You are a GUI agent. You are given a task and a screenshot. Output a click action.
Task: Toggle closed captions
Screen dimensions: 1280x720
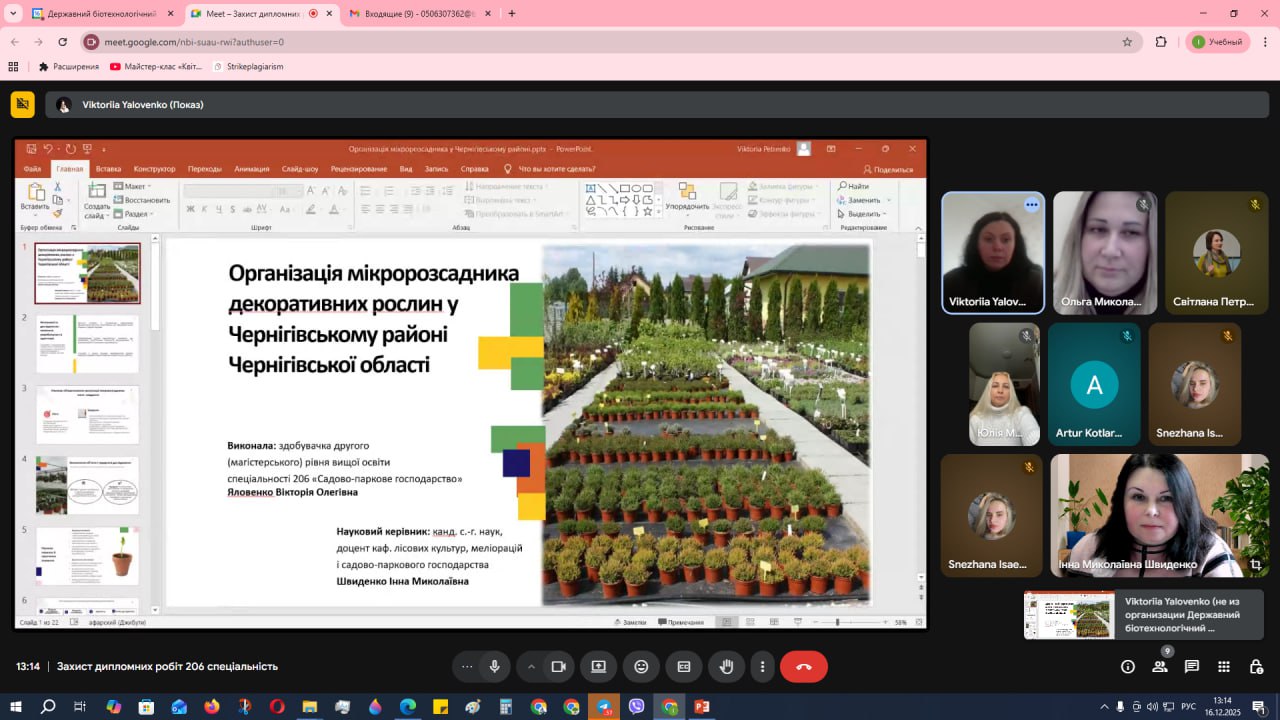click(x=684, y=667)
